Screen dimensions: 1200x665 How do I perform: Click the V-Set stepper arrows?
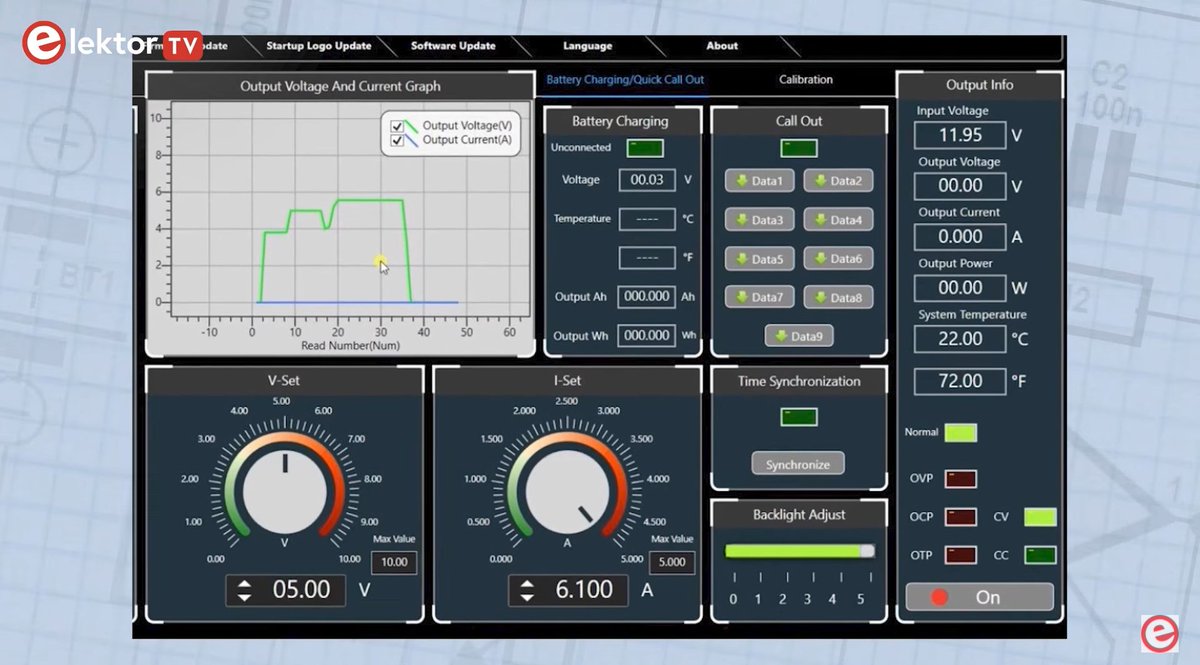coord(245,591)
